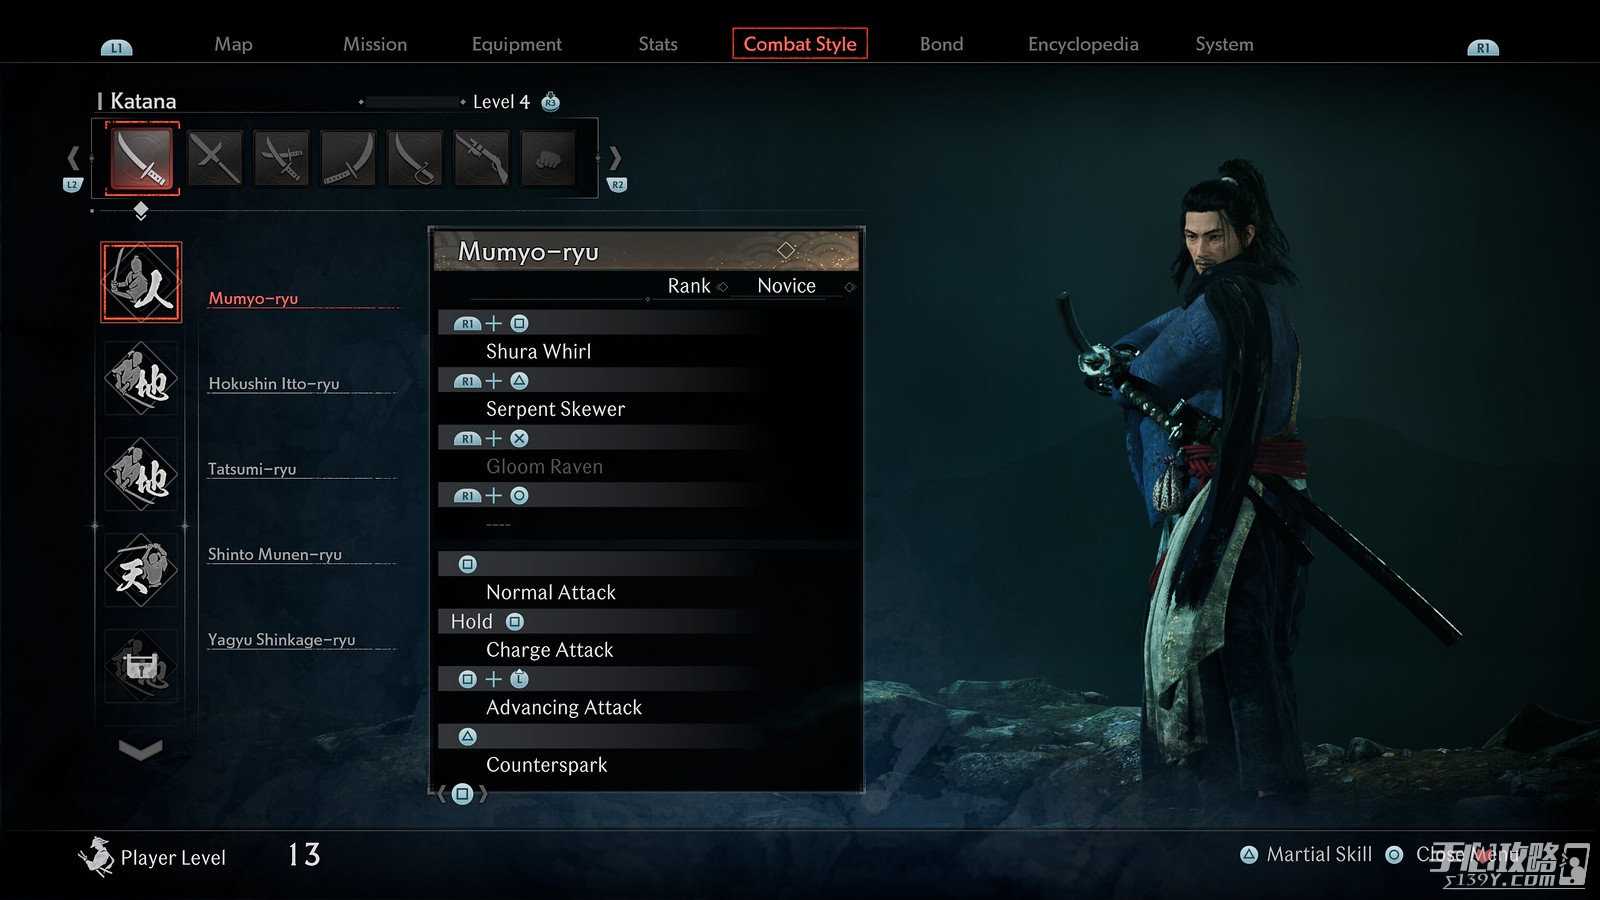Go to previous weapon with left arrow
The height and width of the screenshot is (900, 1600).
click(73, 158)
